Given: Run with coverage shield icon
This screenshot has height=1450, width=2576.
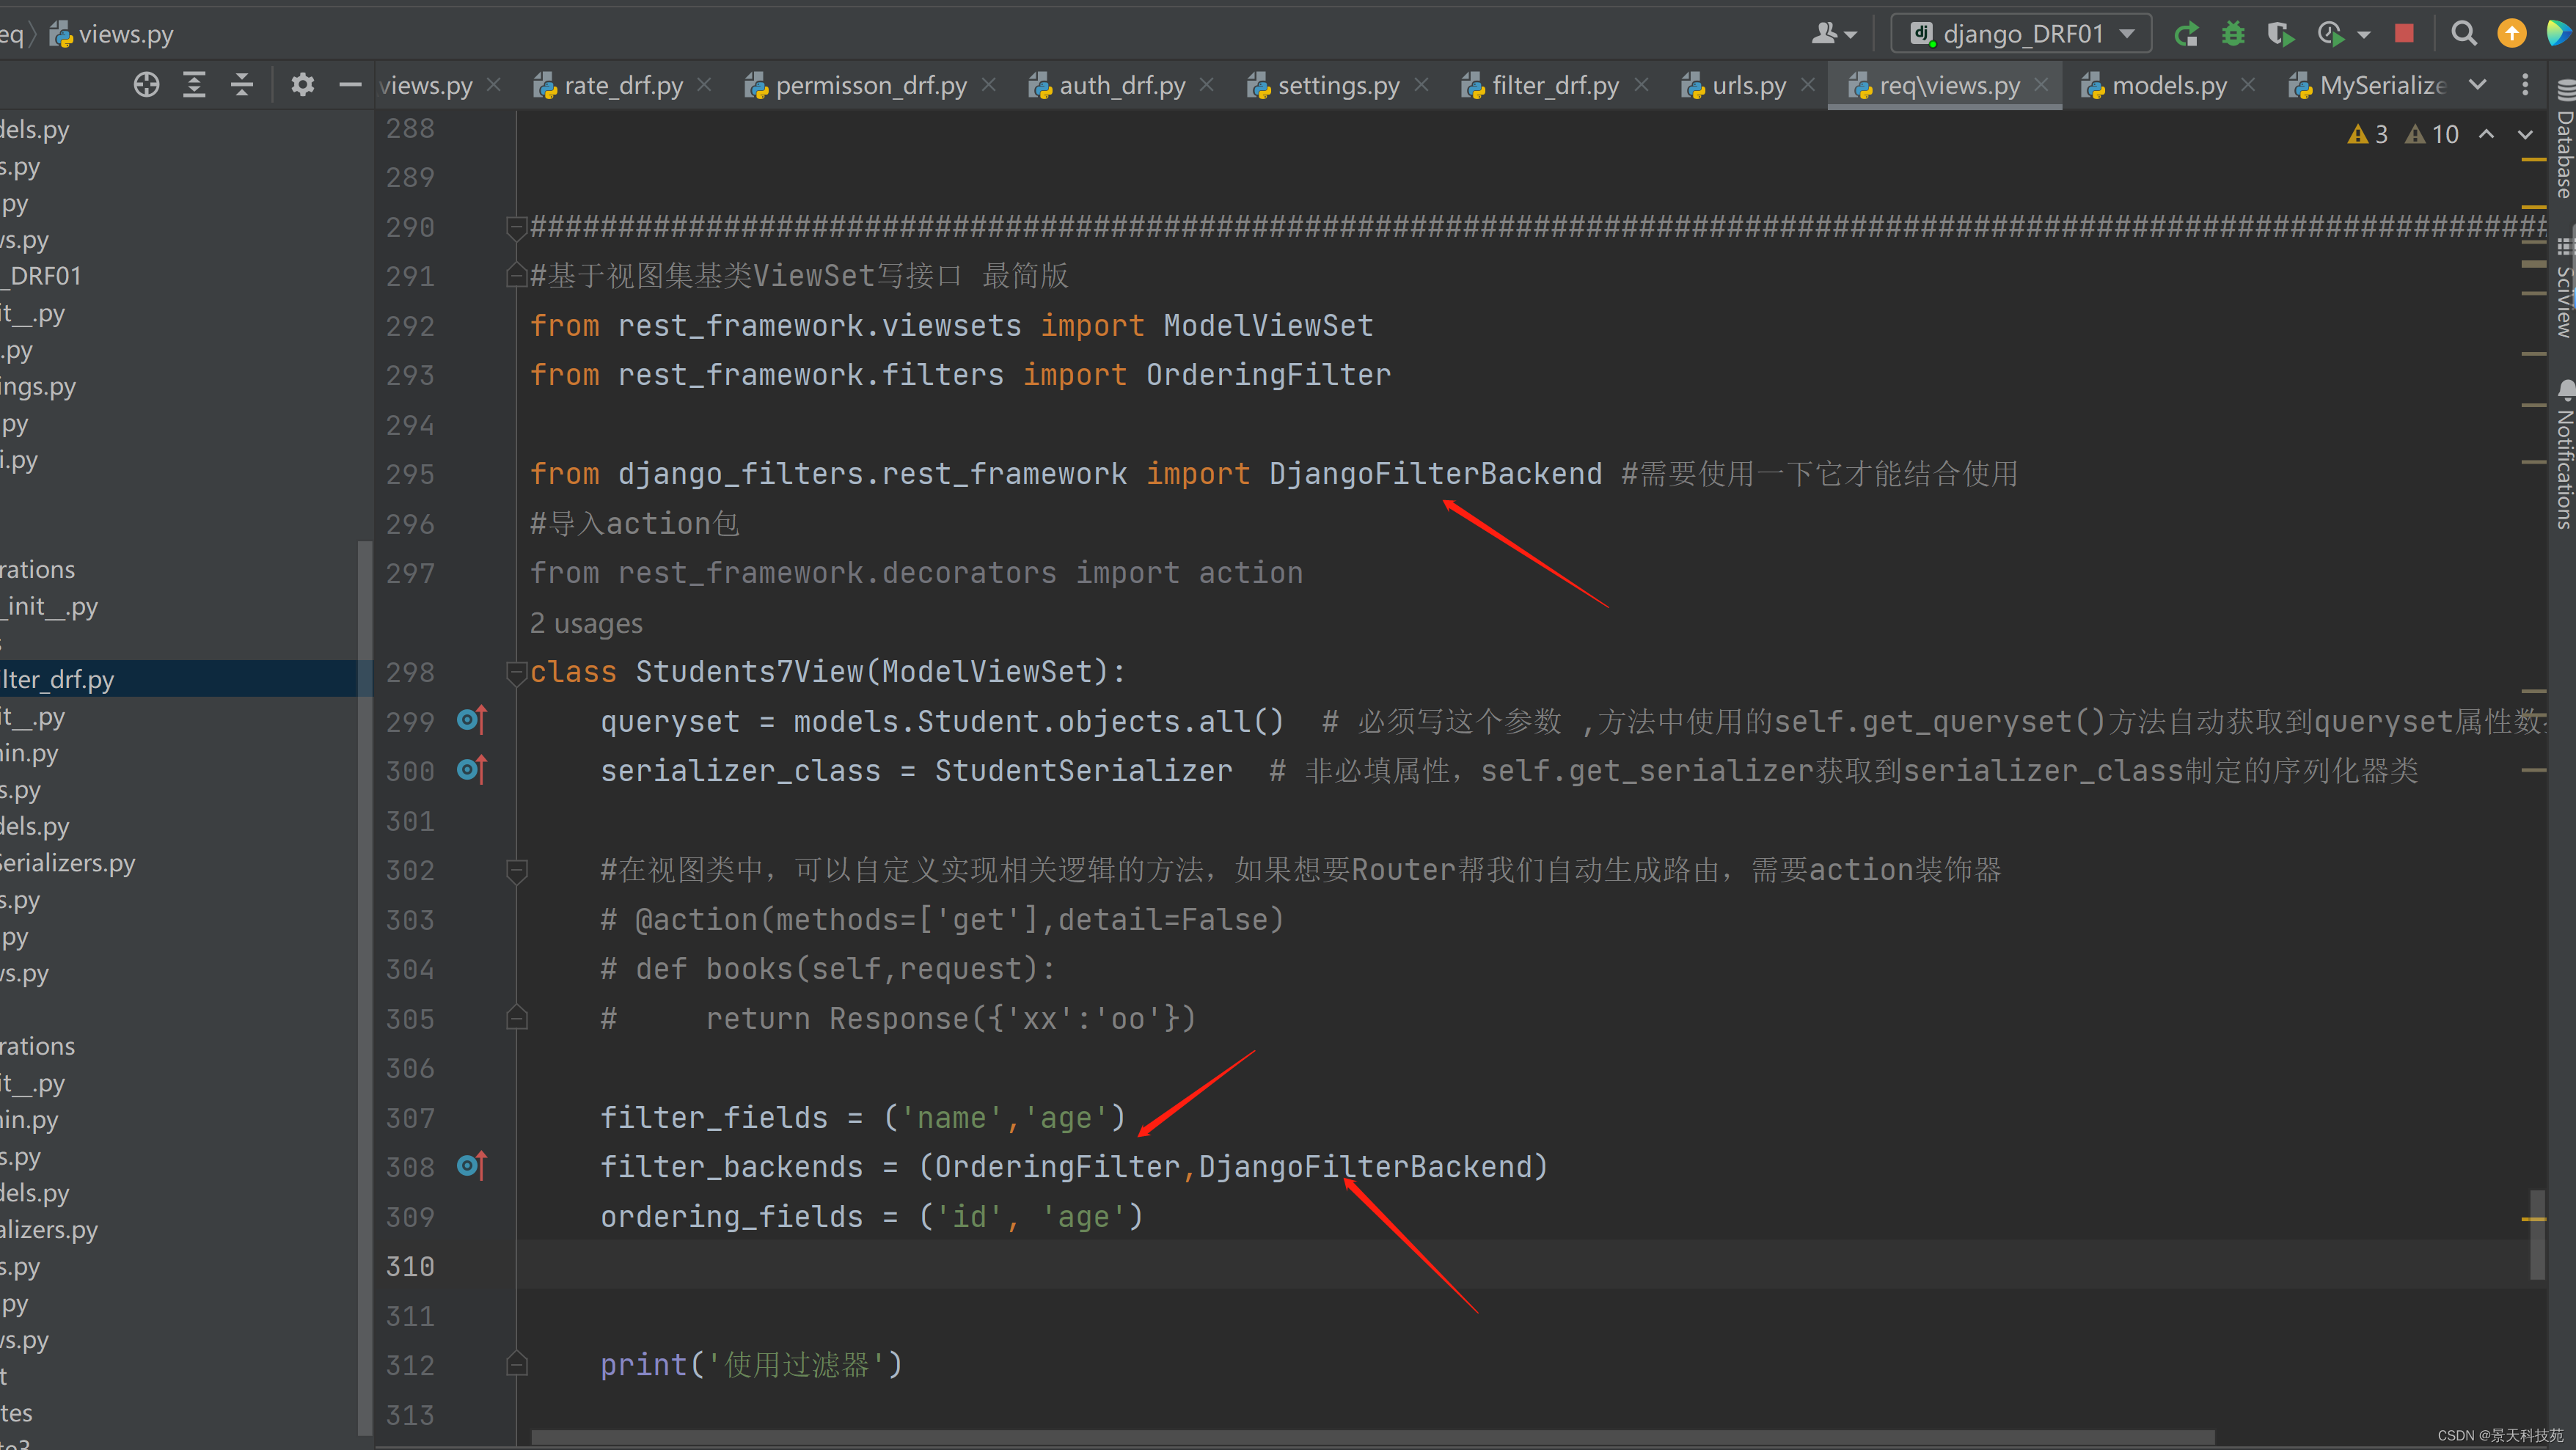Looking at the screenshot, I should [x=2280, y=34].
